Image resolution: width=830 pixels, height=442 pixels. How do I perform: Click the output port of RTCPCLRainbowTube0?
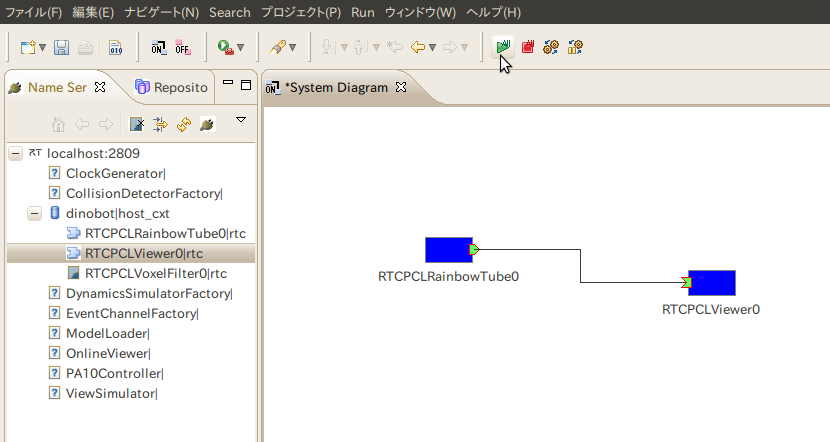pos(475,250)
